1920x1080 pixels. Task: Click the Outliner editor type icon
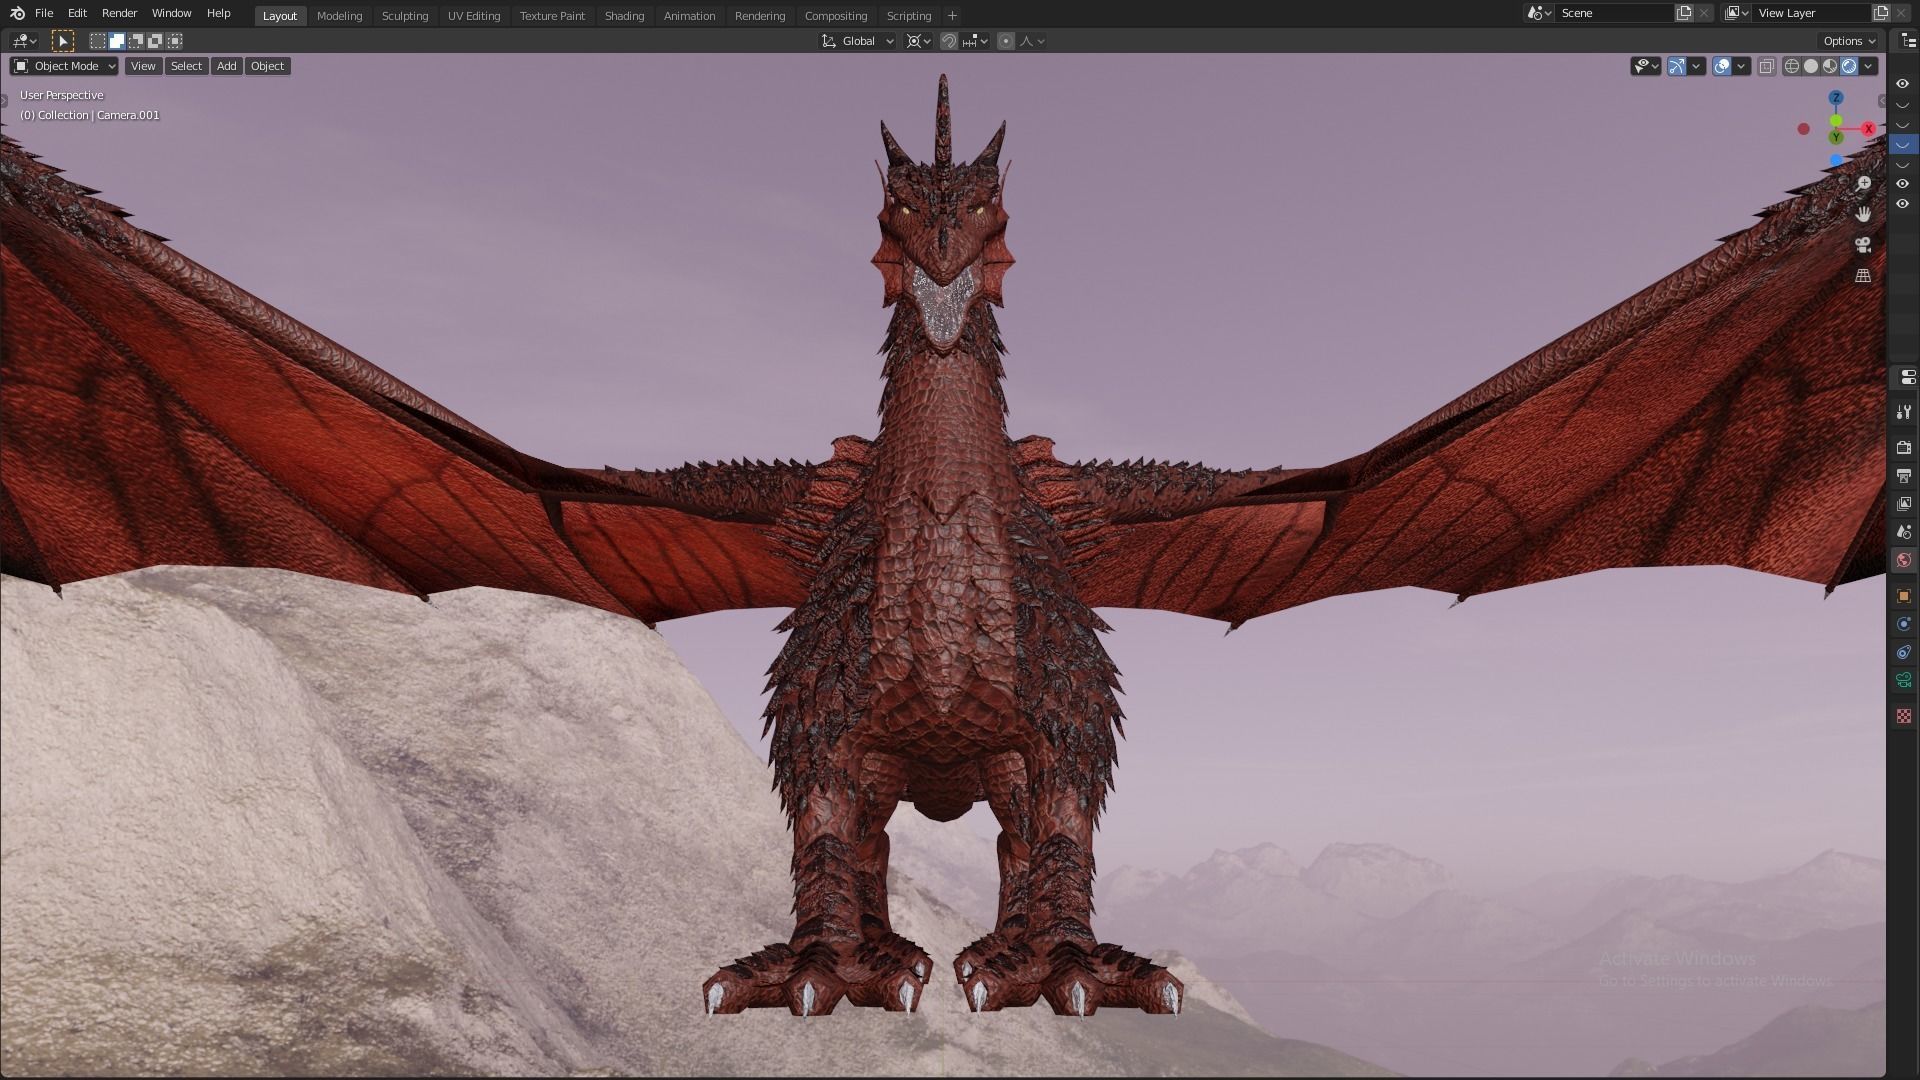pos(1907,41)
